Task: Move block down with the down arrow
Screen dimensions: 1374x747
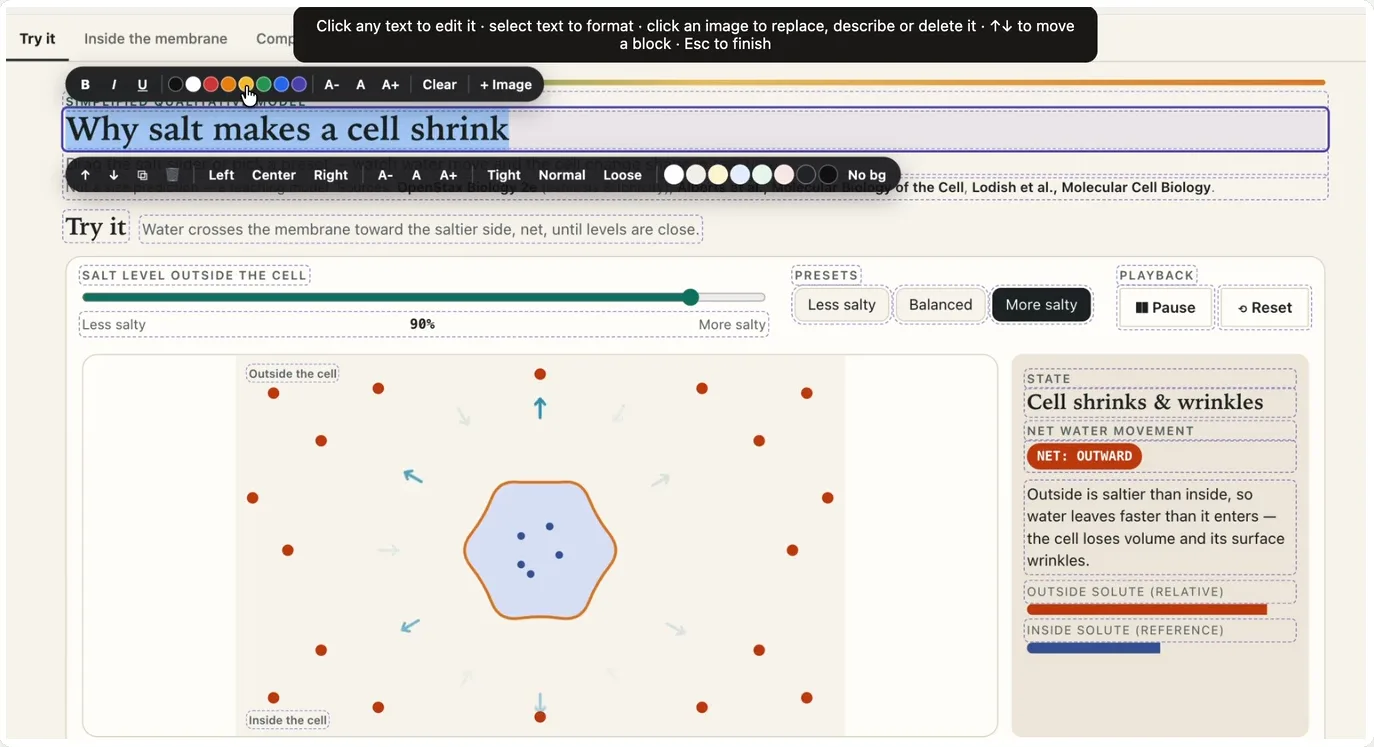Action: pyautogui.click(x=113, y=175)
